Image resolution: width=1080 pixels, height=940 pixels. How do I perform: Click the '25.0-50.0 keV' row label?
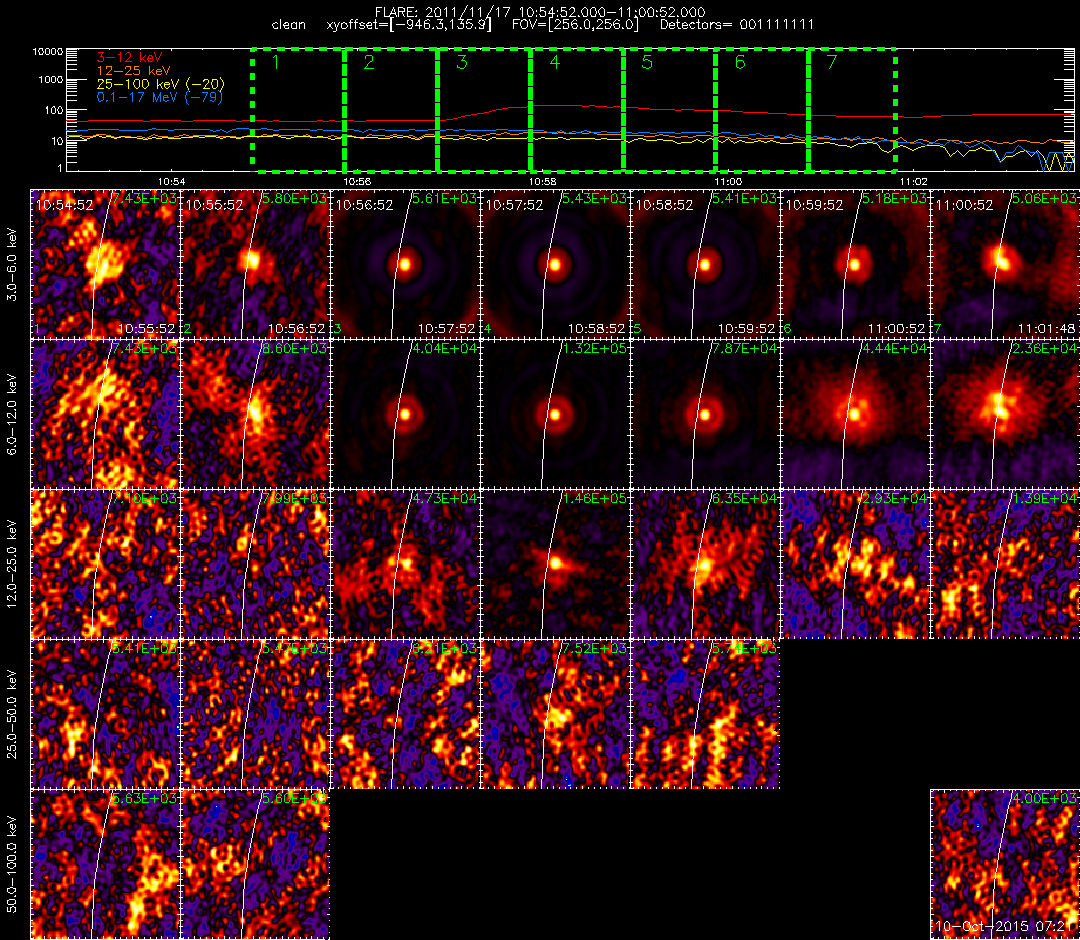pos(12,715)
